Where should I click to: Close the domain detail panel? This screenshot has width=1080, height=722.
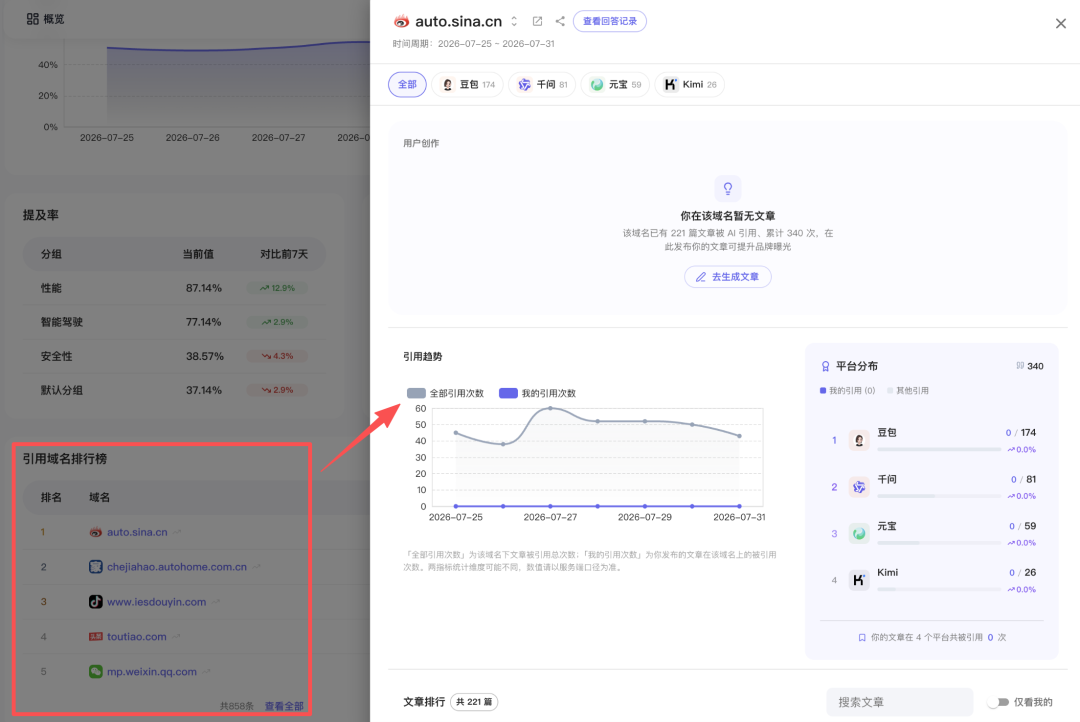click(x=1061, y=23)
